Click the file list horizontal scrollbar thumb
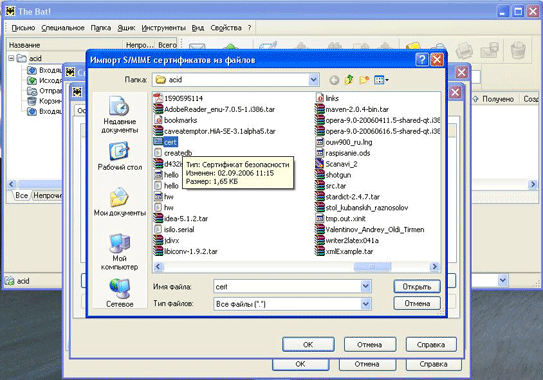This screenshot has width=543, height=380. click(372, 266)
